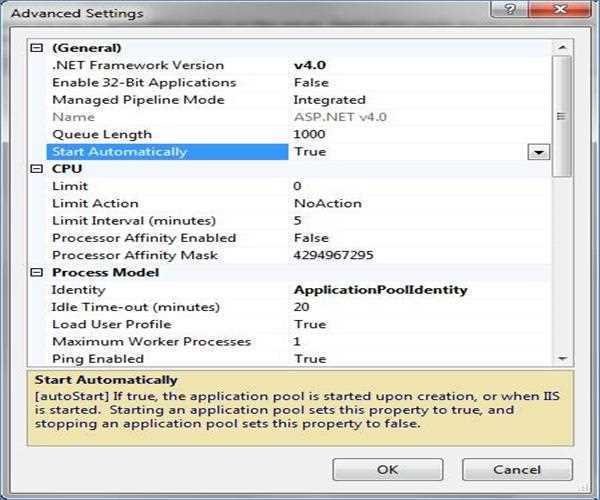Collapse the (General) section
The image size is (600, 500).
pyautogui.click(x=38, y=48)
